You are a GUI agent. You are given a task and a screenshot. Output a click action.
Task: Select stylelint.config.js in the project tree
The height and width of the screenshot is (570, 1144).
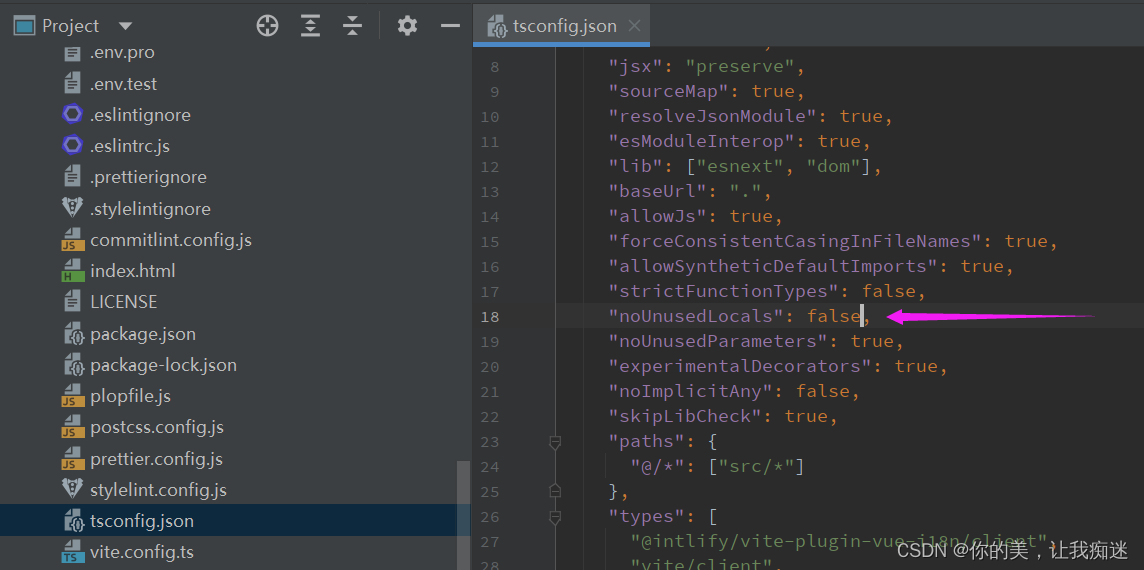click(158, 490)
